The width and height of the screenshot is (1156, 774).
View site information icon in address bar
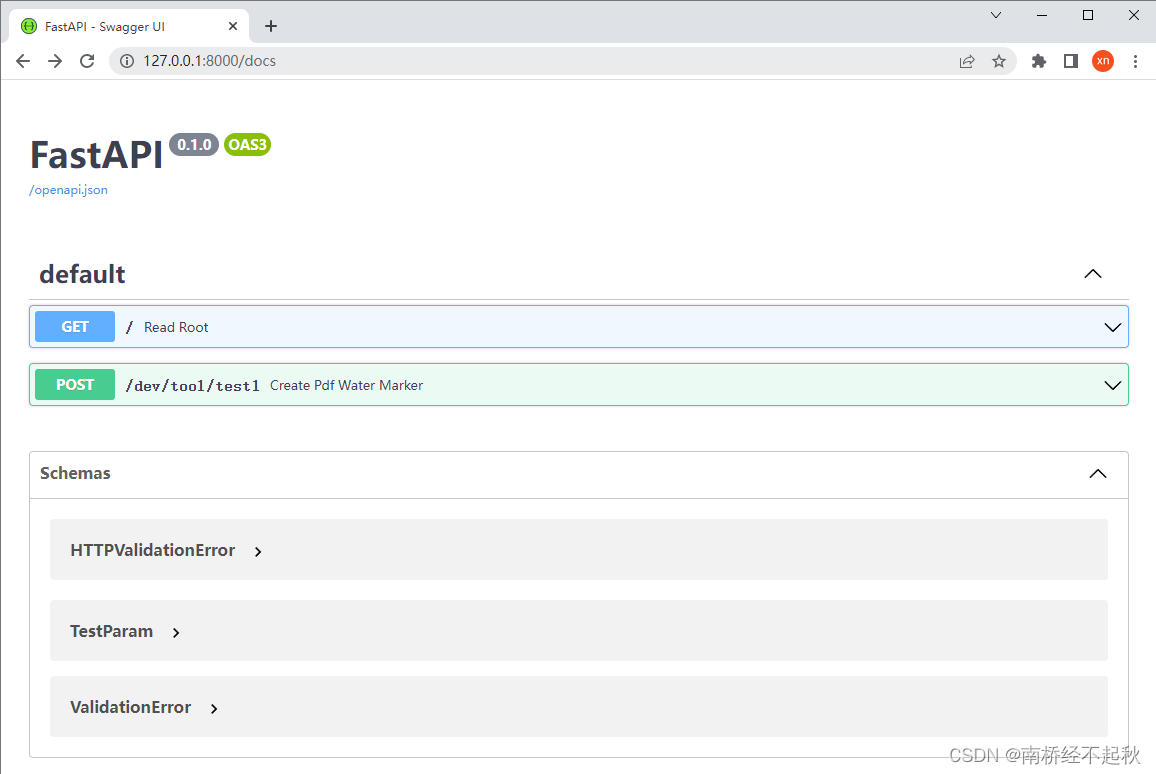point(127,61)
